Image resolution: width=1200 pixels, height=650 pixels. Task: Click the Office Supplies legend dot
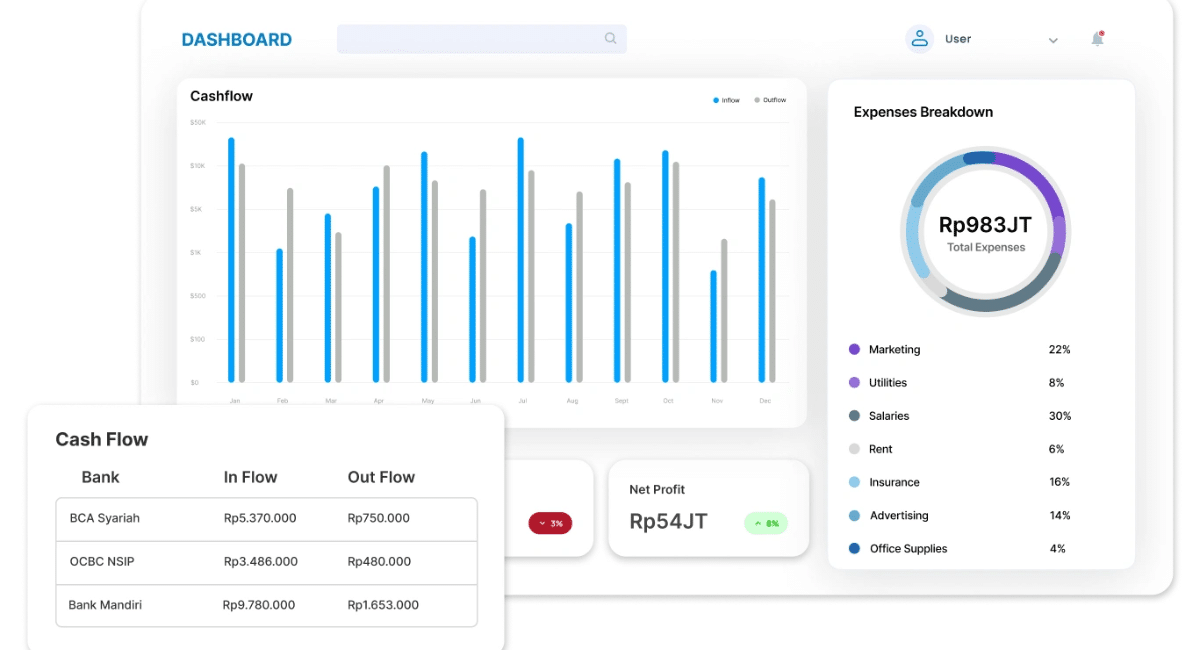click(x=854, y=548)
